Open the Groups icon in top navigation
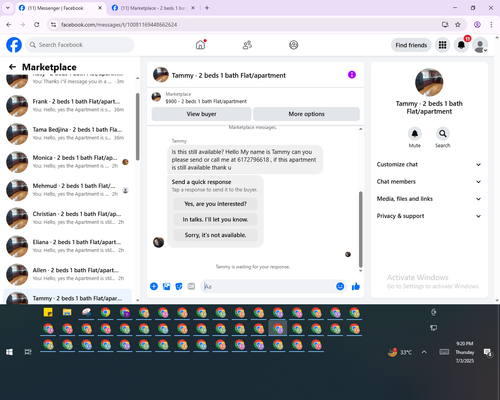 point(294,45)
